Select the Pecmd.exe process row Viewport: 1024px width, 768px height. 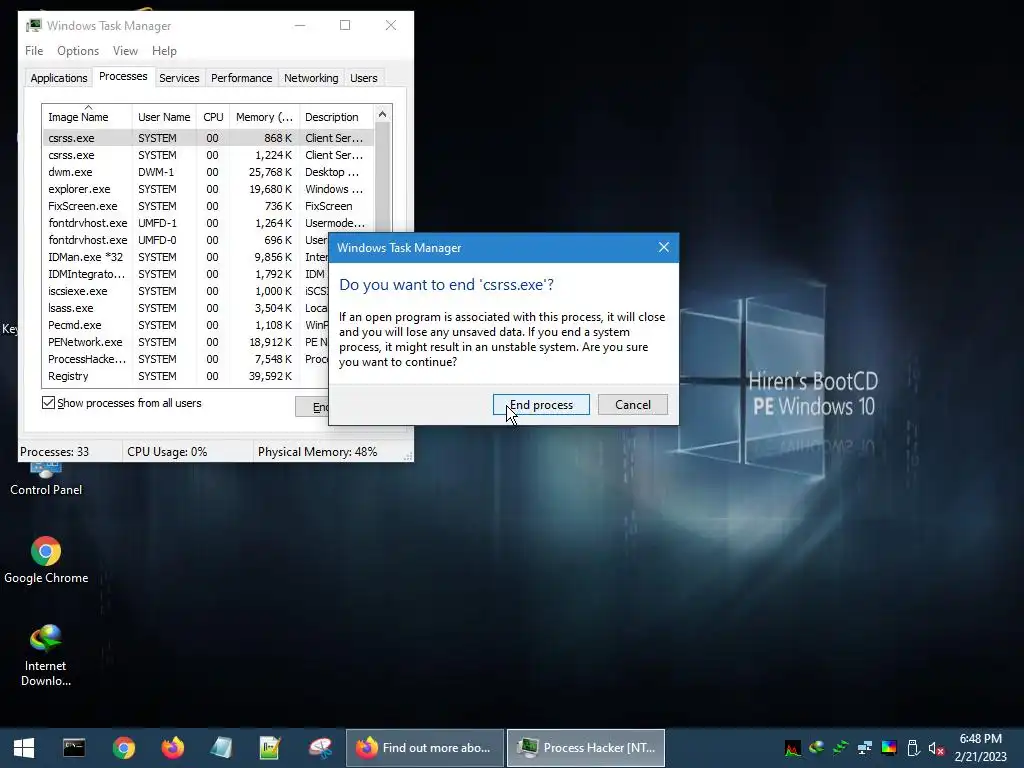(185, 325)
